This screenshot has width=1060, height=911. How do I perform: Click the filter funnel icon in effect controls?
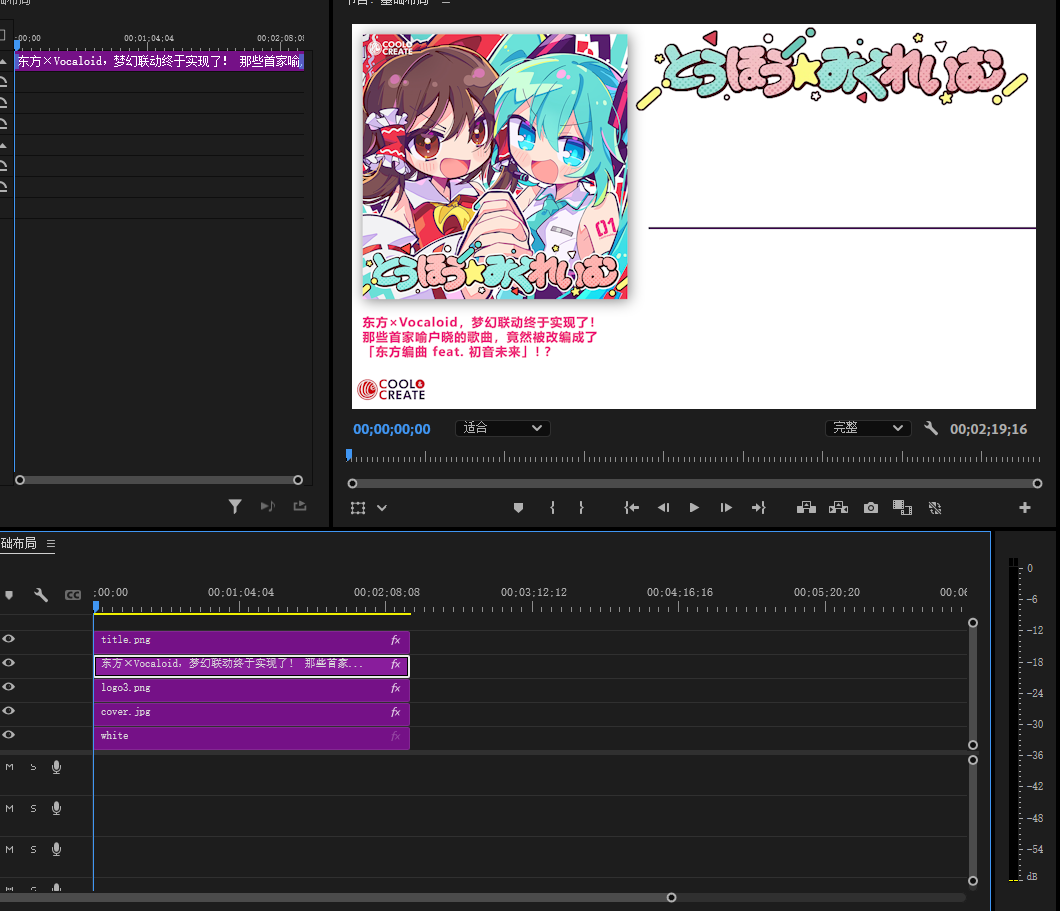[x=235, y=507]
